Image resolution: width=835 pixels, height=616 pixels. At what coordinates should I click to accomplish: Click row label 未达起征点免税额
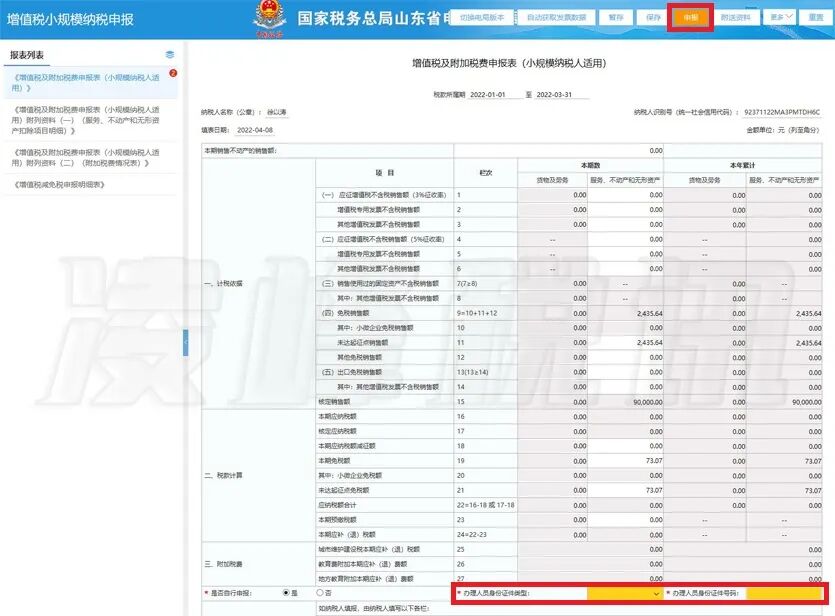click(344, 490)
